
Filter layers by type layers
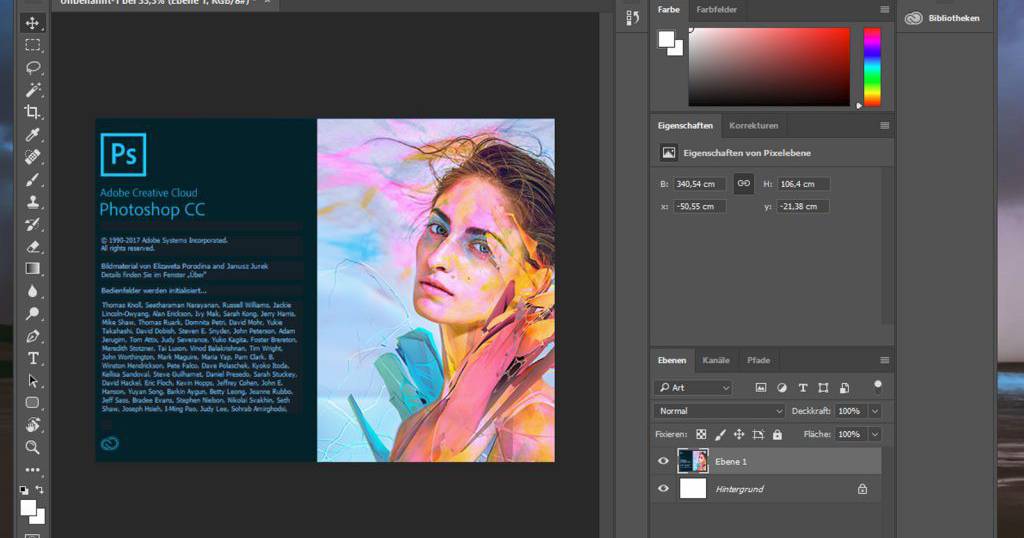click(x=803, y=387)
